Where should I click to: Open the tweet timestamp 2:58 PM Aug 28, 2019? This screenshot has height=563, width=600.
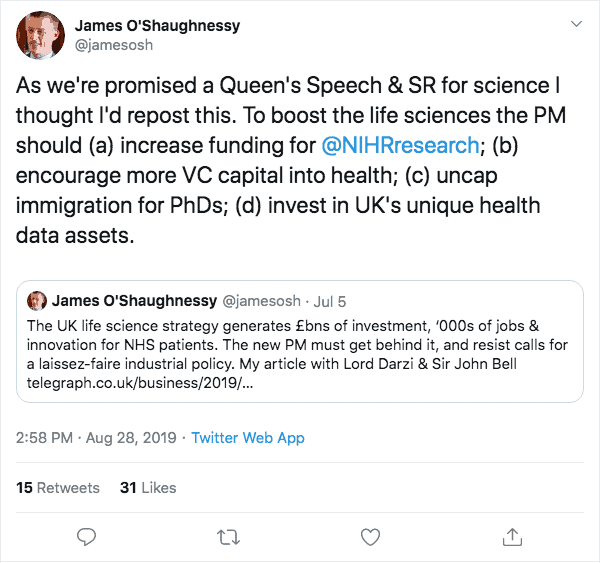[x=96, y=438]
